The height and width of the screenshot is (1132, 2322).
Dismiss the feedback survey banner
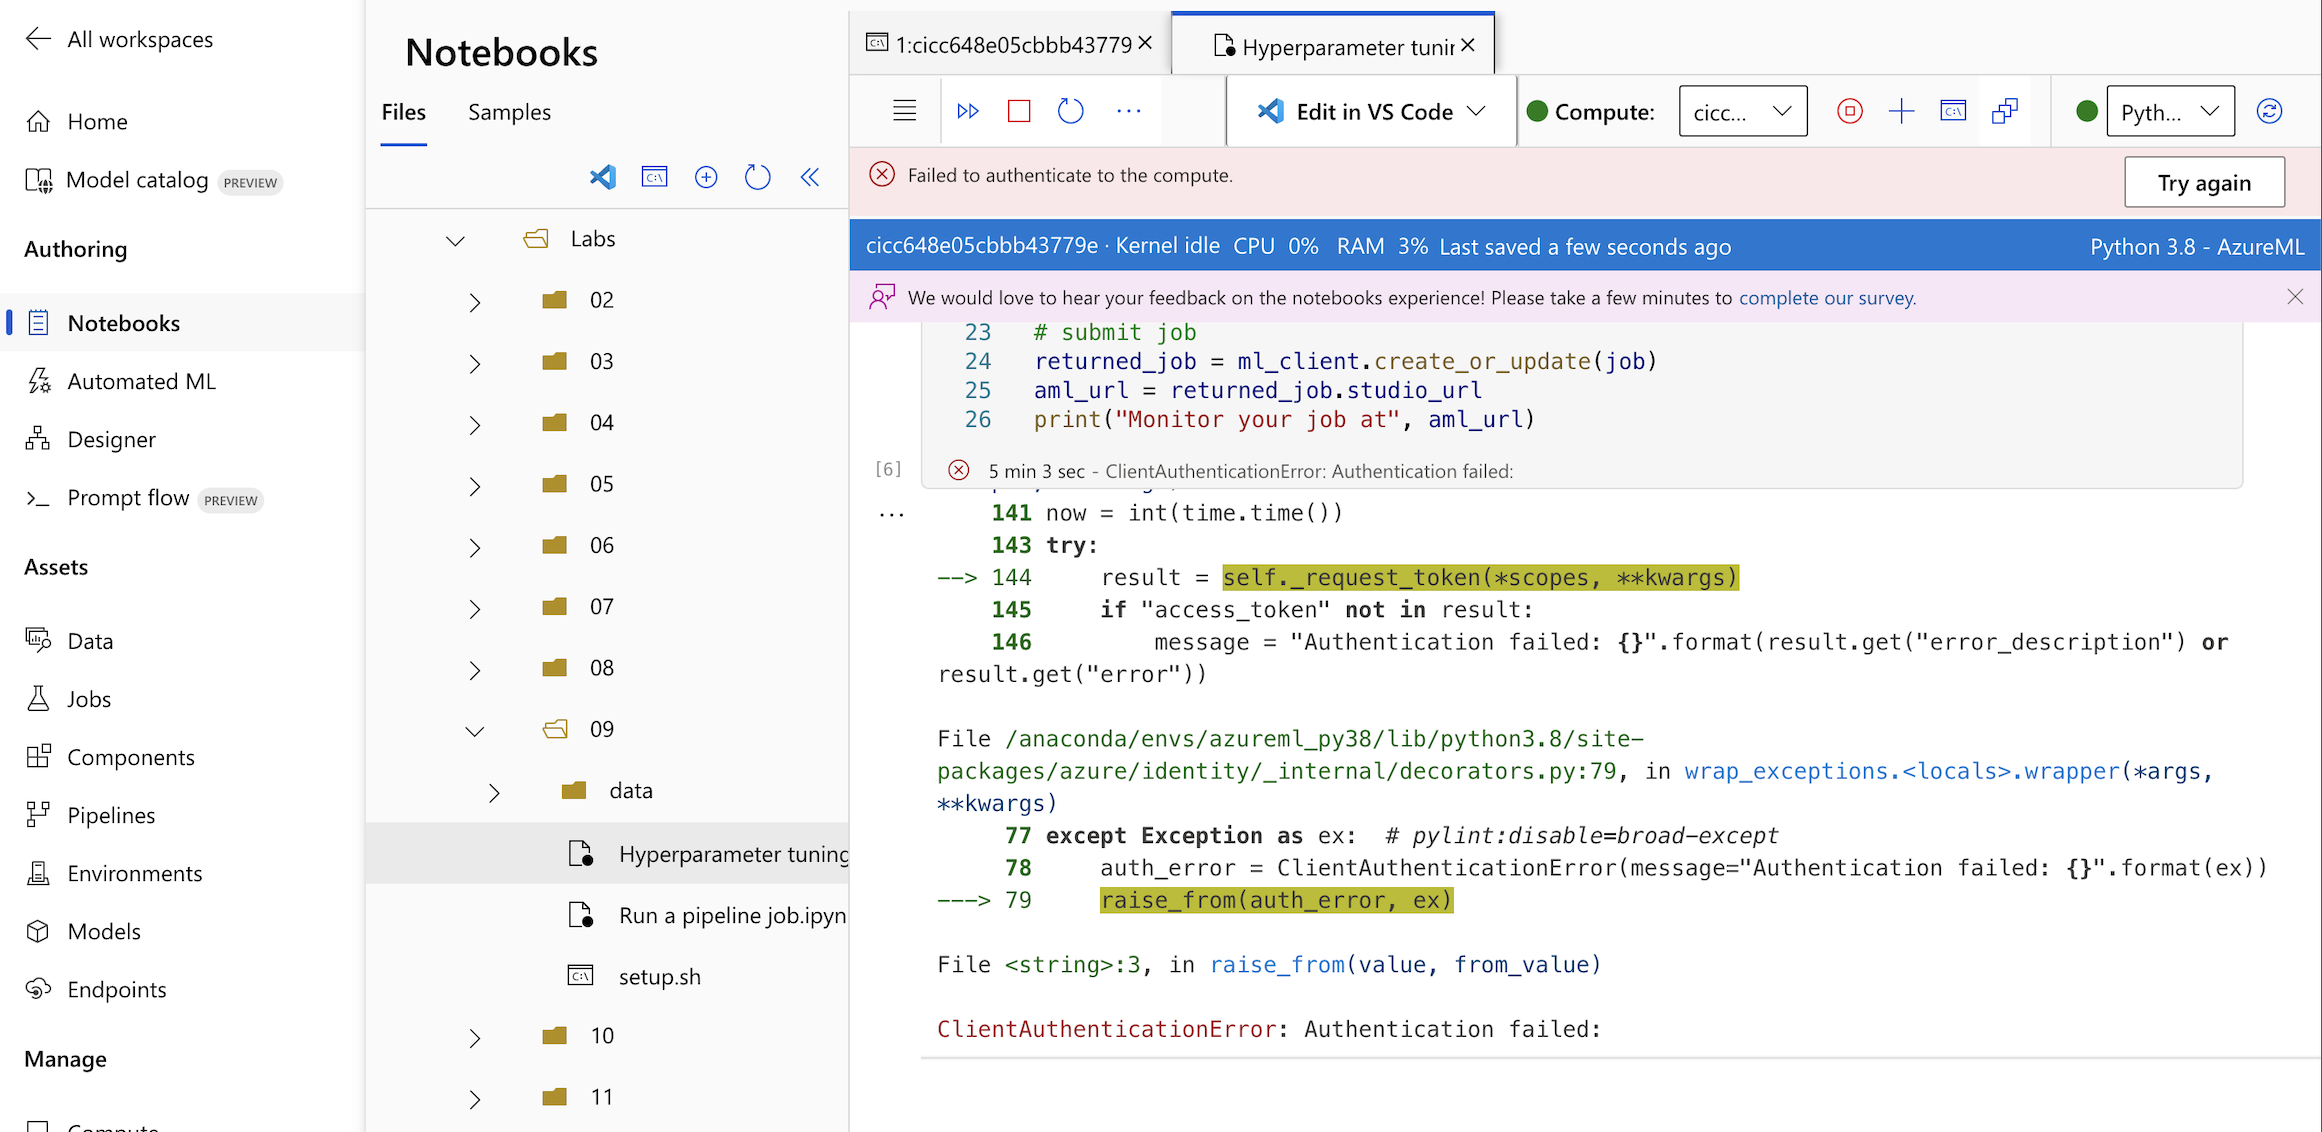click(x=2295, y=296)
